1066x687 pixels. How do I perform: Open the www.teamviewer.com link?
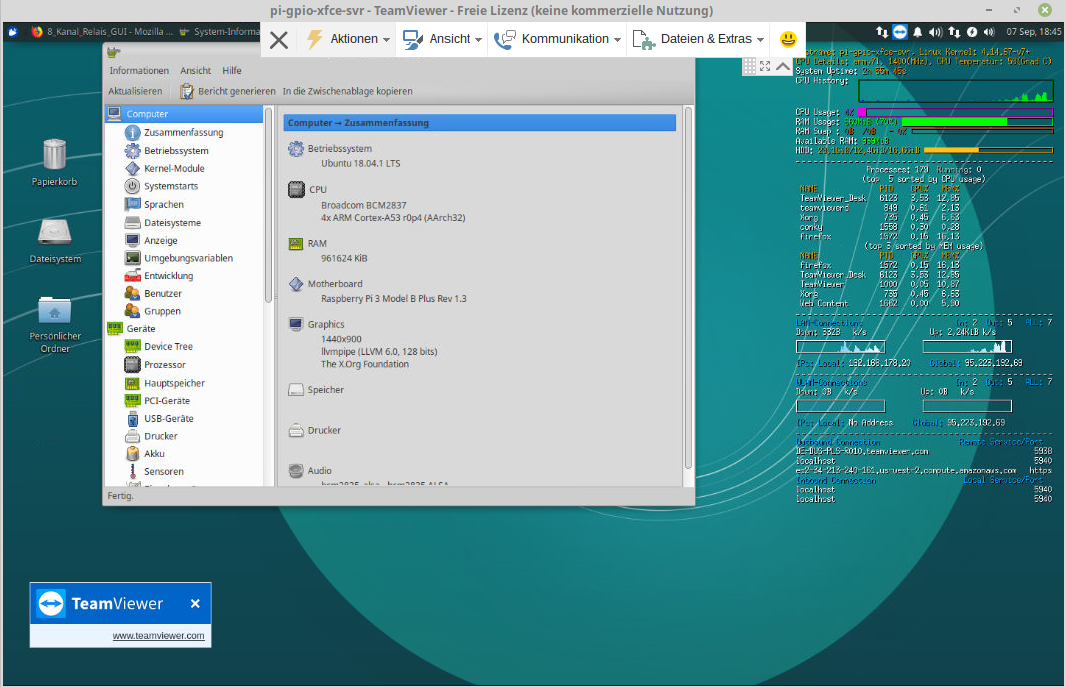(158, 636)
